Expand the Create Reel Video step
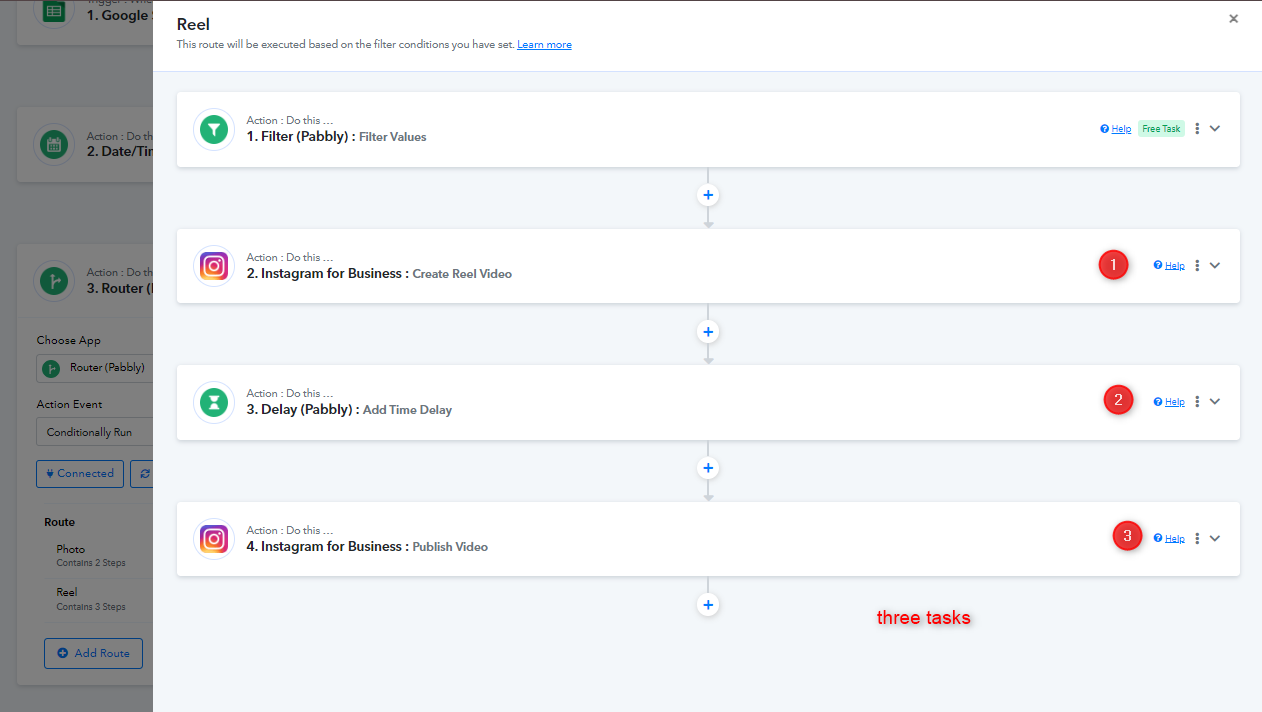Image resolution: width=1262 pixels, height=712 pixels. 1215,266
